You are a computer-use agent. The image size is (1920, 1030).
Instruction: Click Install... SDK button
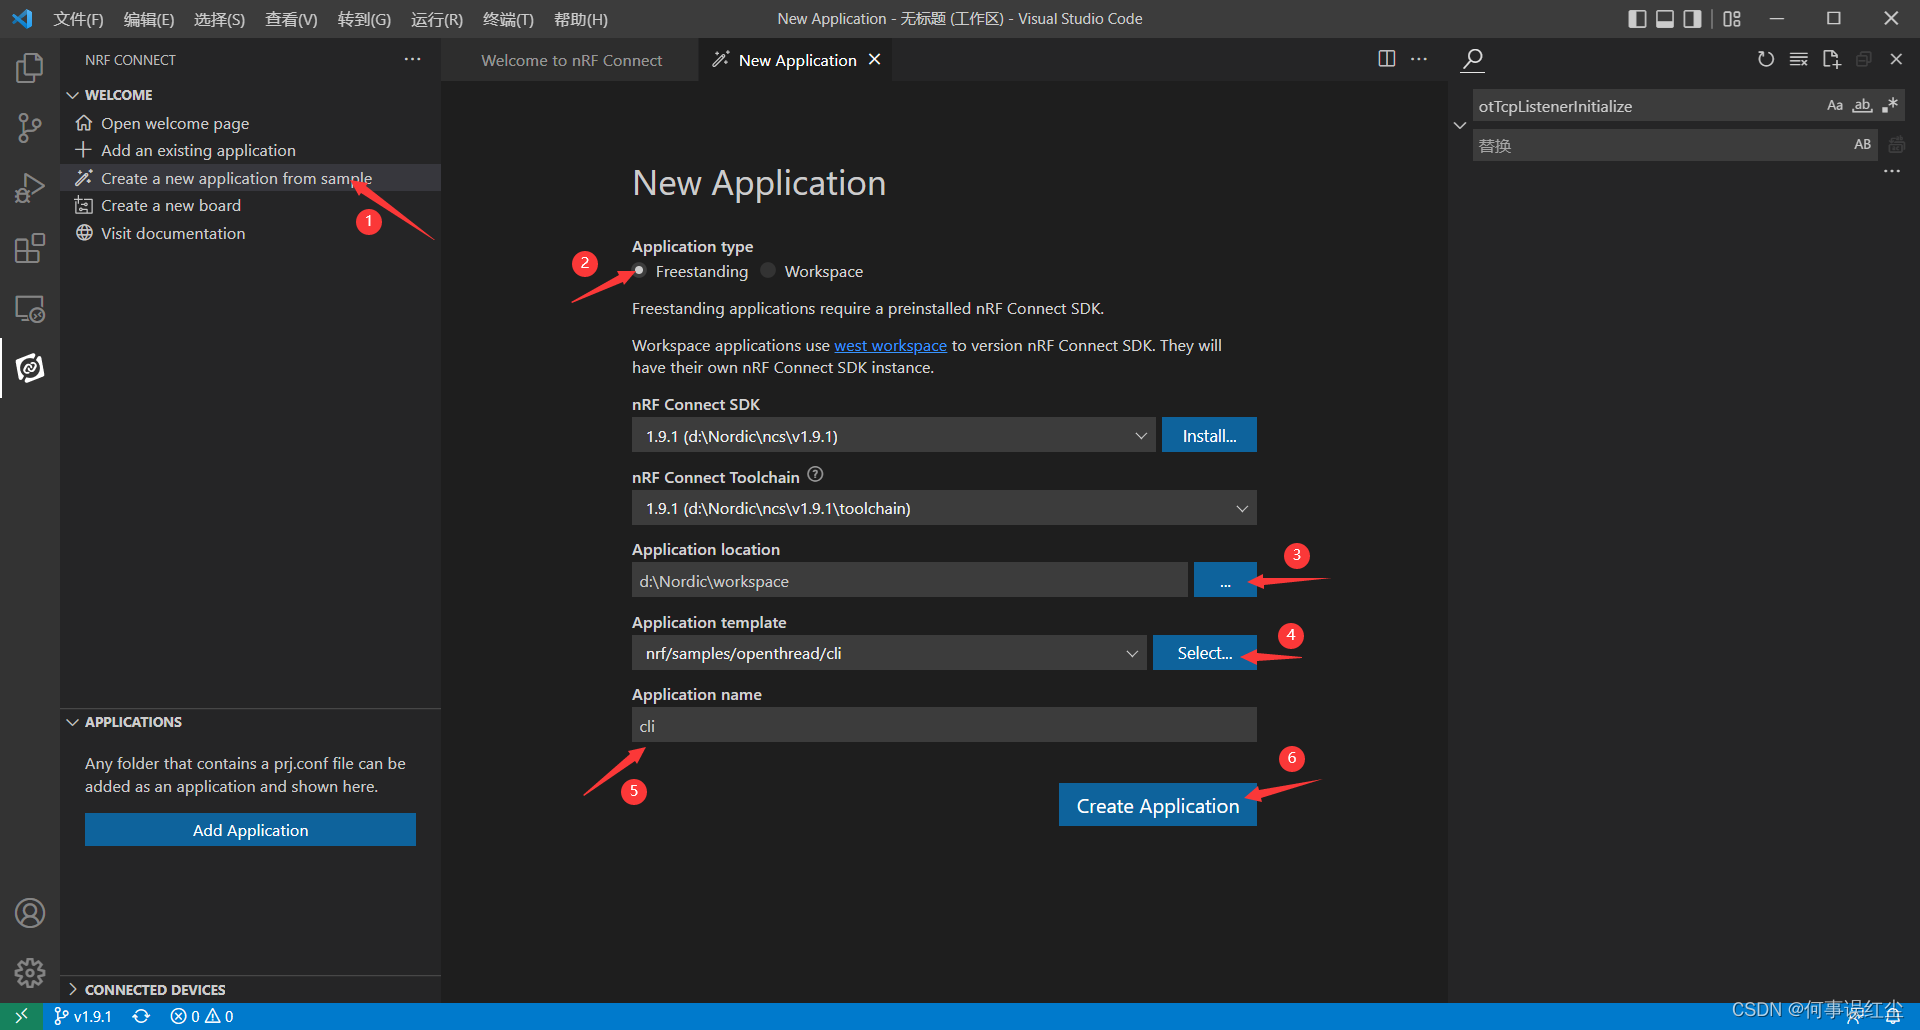1209,435
